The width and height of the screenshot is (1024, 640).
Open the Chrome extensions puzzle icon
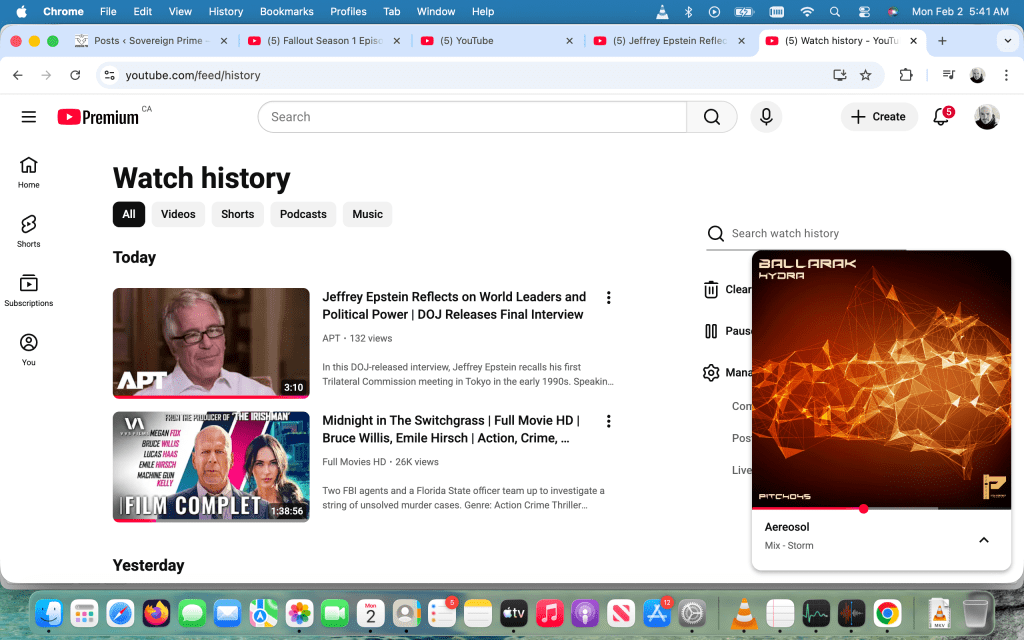pos(906,75)
